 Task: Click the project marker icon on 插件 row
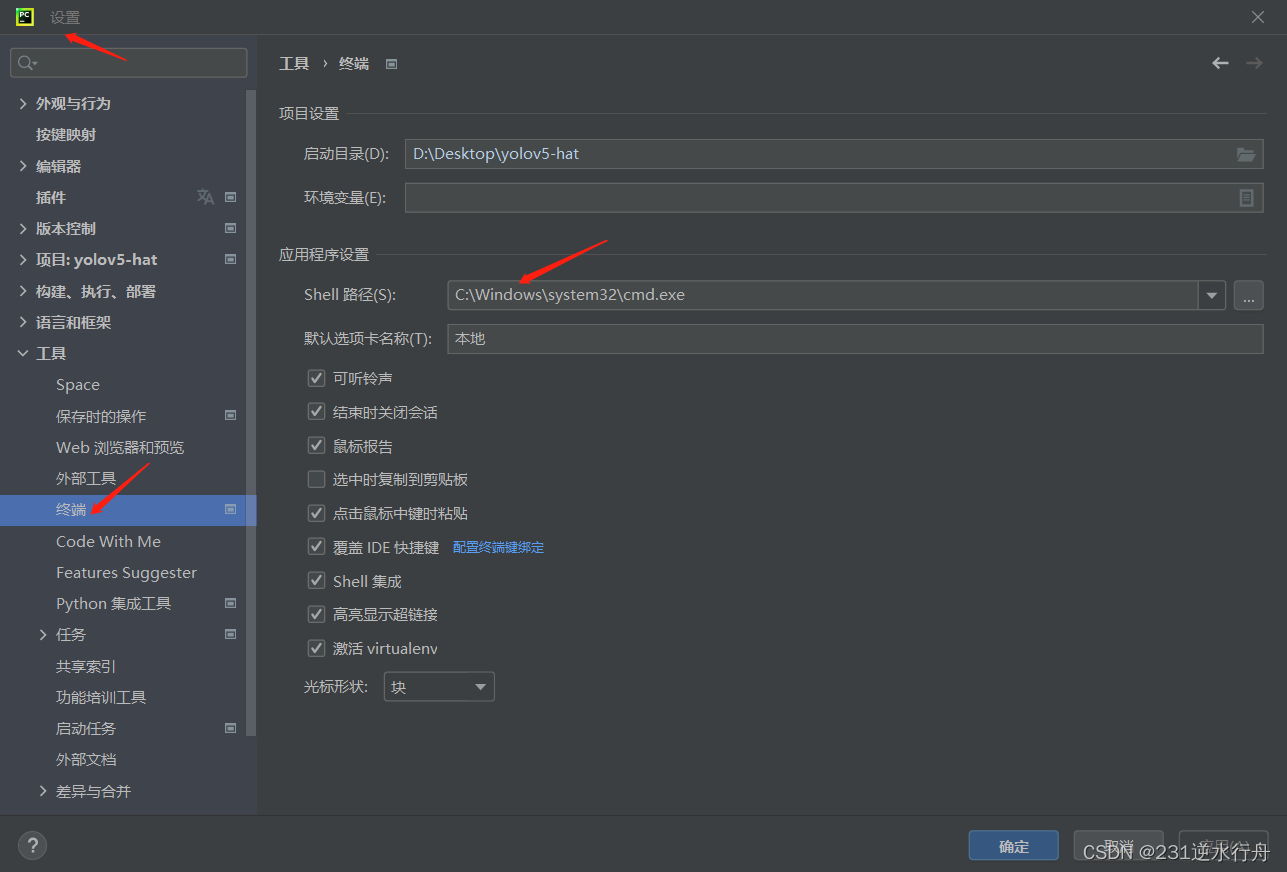[230, 197]
